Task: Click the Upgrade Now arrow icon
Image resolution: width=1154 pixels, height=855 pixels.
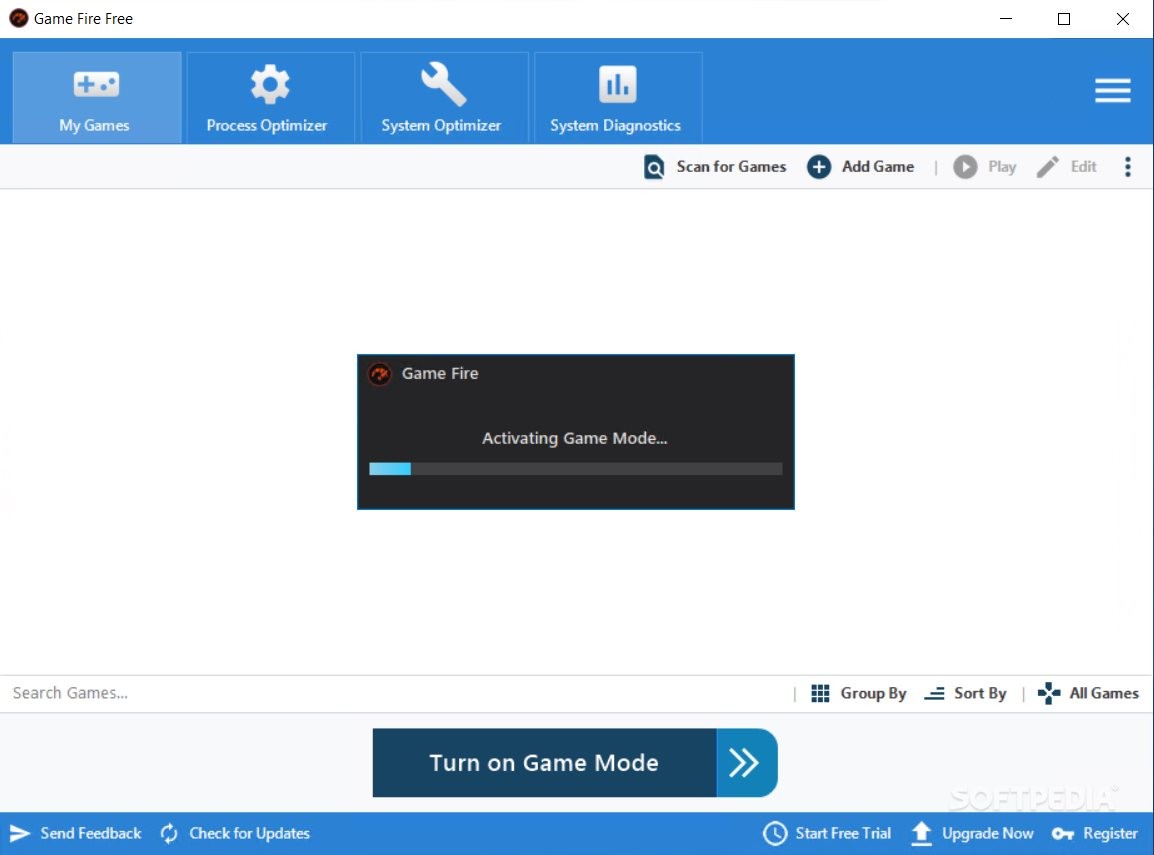Action: [x=921, y=834]
